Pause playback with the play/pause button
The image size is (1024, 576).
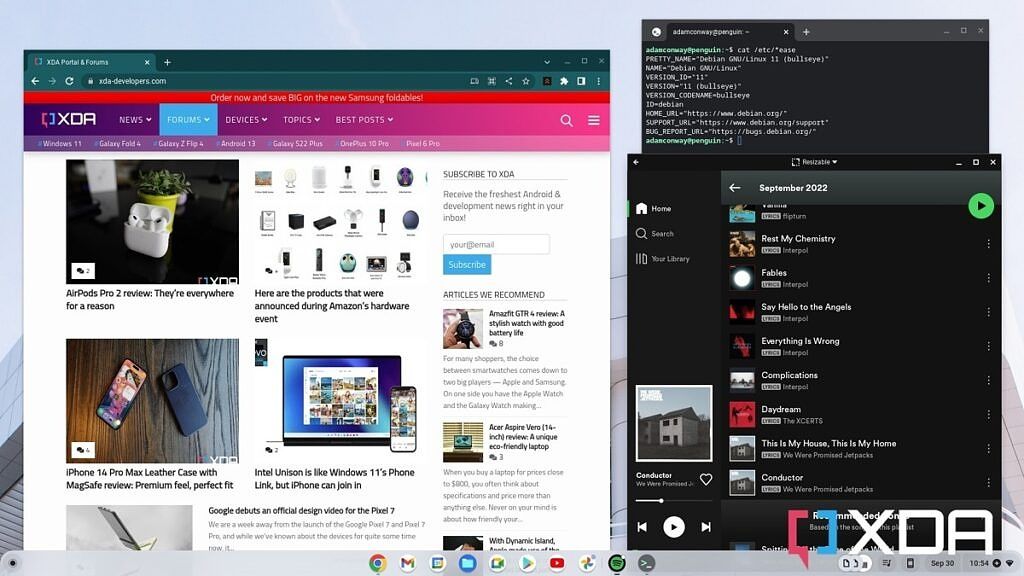[x=674, y=527]
